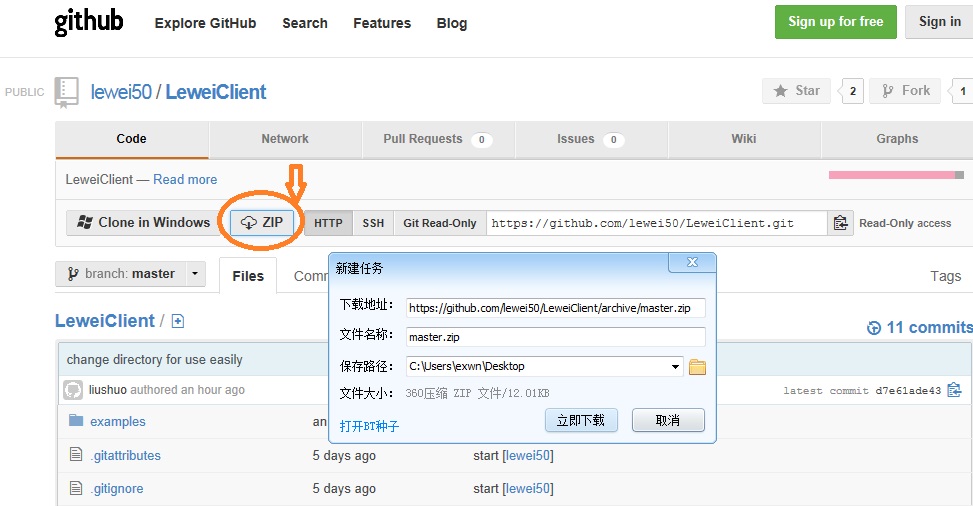
Task: Open the Issues tab
Action: coord(591,139)
